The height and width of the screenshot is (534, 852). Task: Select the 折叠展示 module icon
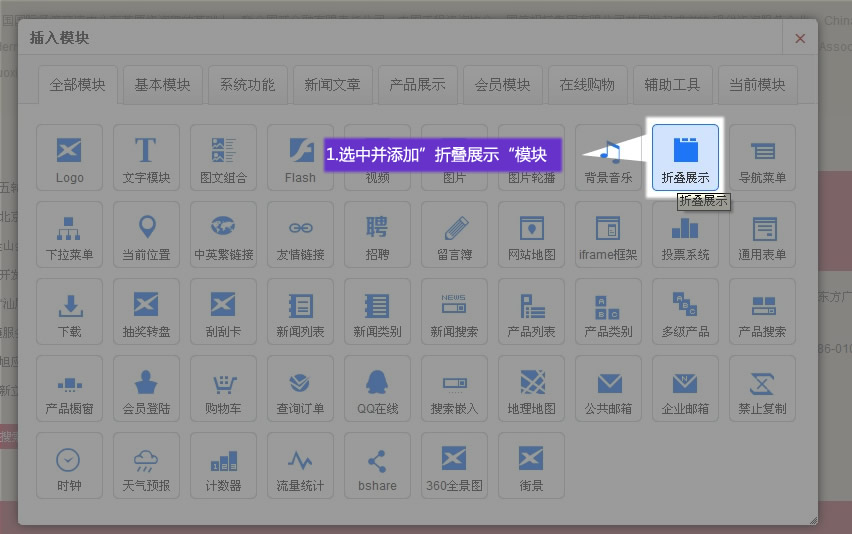click(685, 158)
